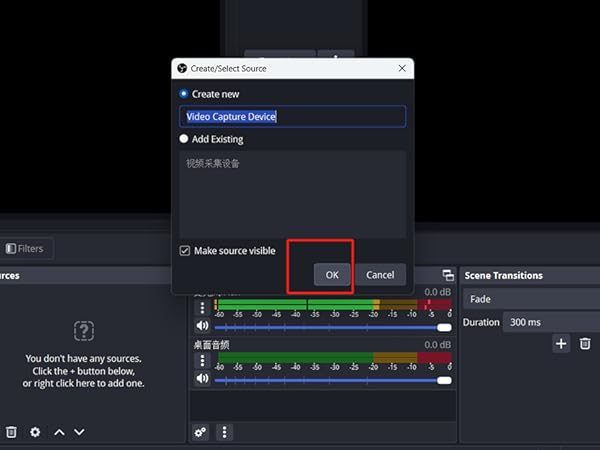
Task: Add a scene transition with plus icon
Action: (x=561, y=343)
